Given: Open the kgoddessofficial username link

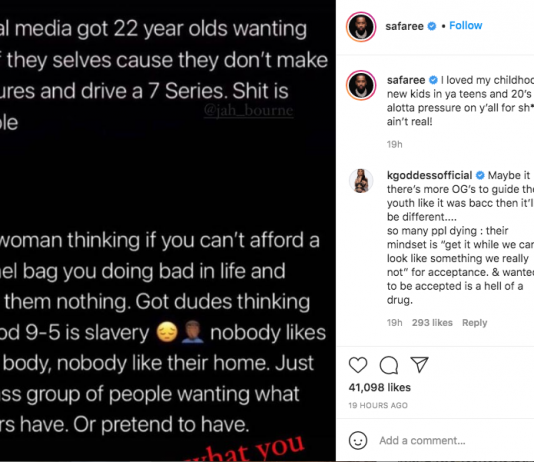Looking at the screenshot, I should pyautogui.click(x=429, y=175).
